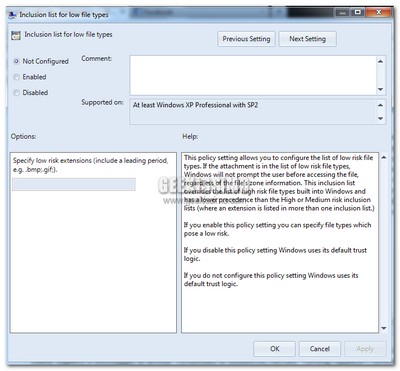This screenshot has height=371, width=400.
Task: Maximize the Inclusion list window
Action: [358, 13]
